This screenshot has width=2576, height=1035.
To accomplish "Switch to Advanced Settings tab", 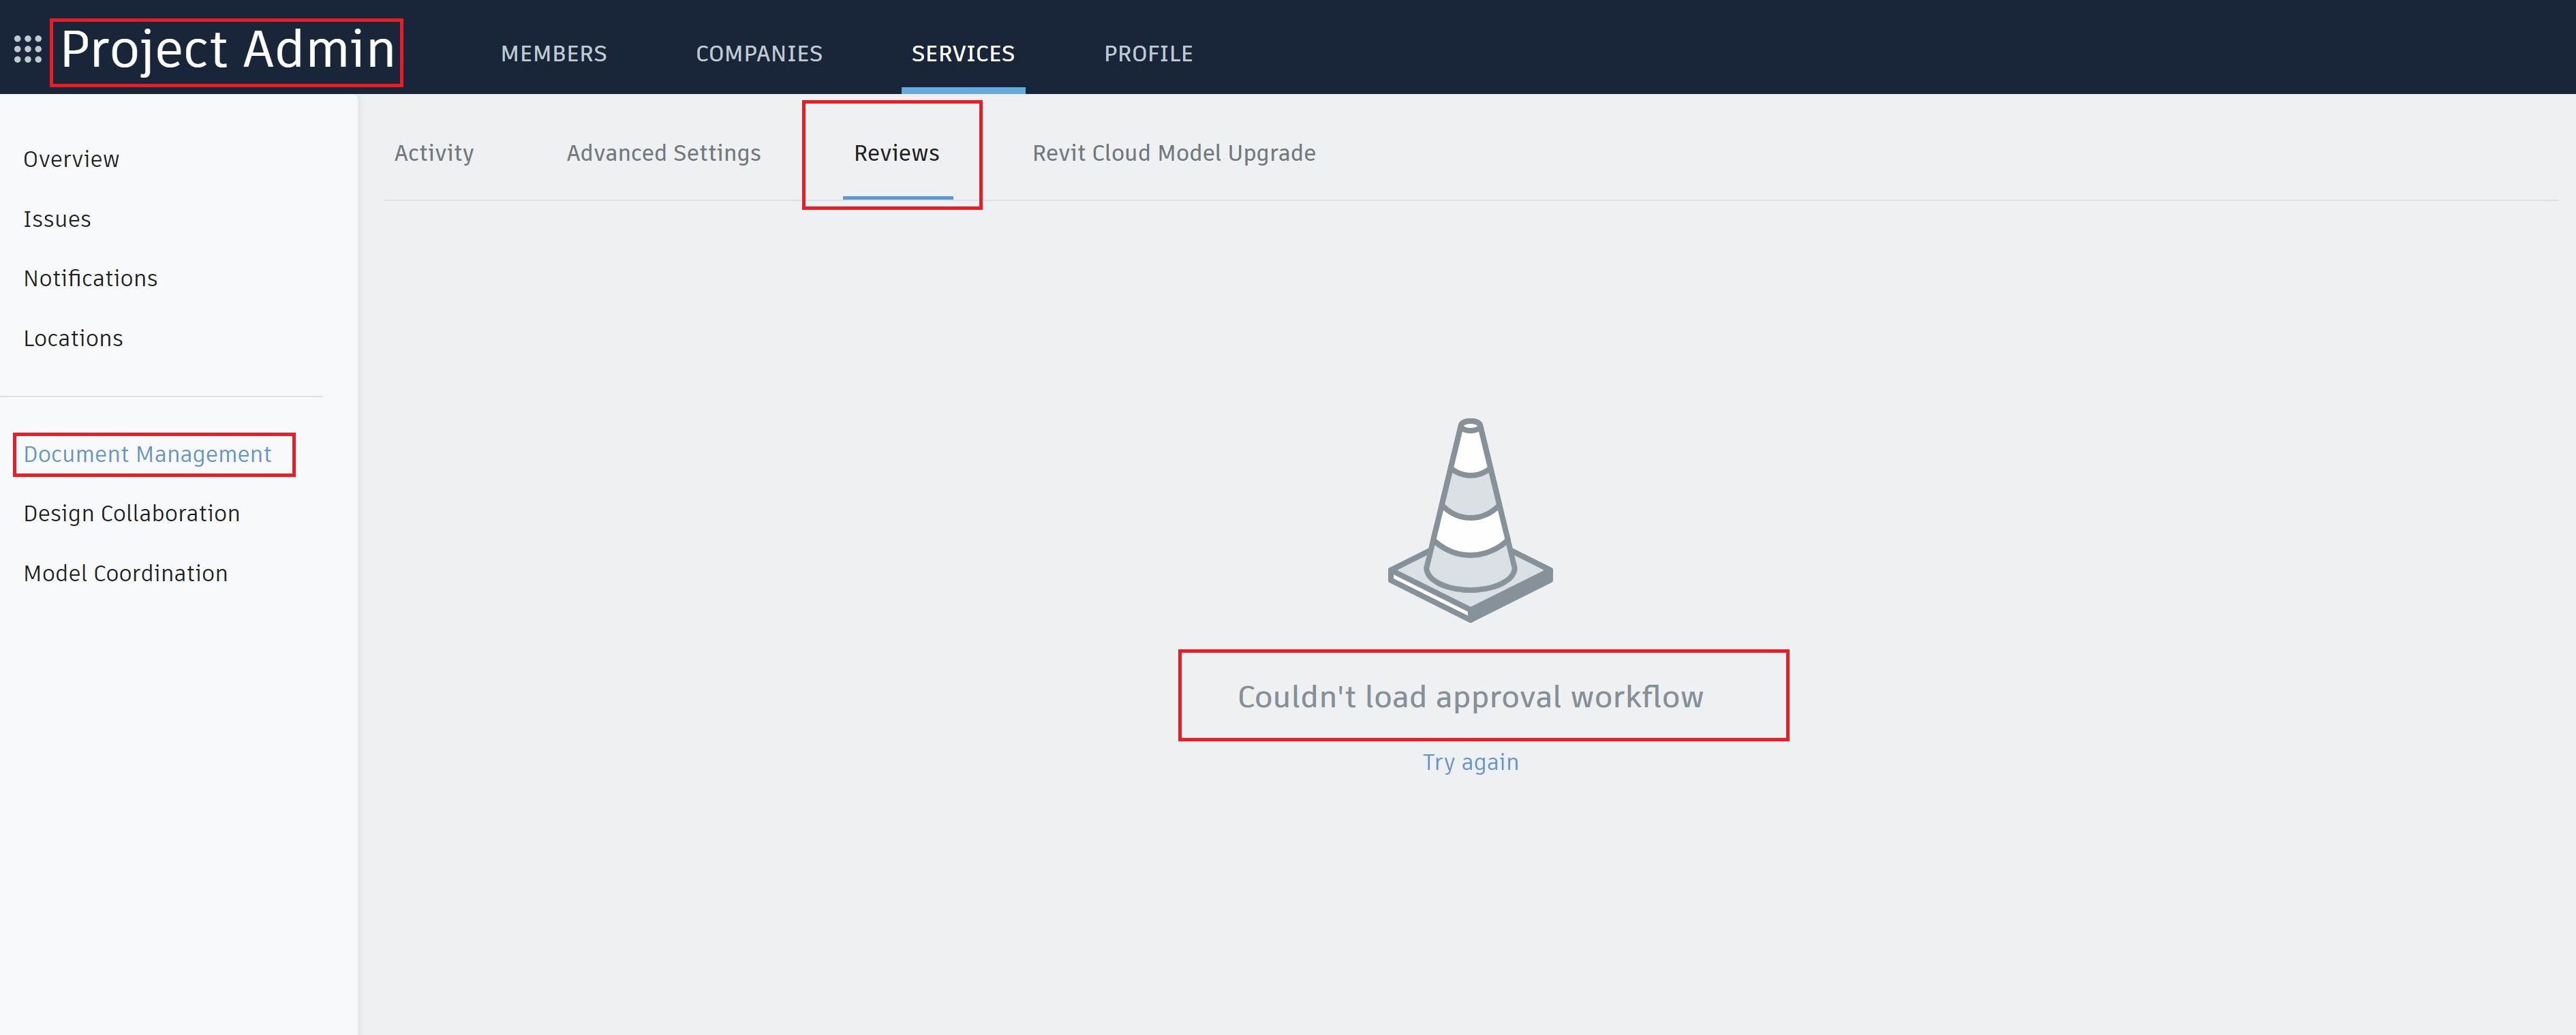I will coord(663,153).
